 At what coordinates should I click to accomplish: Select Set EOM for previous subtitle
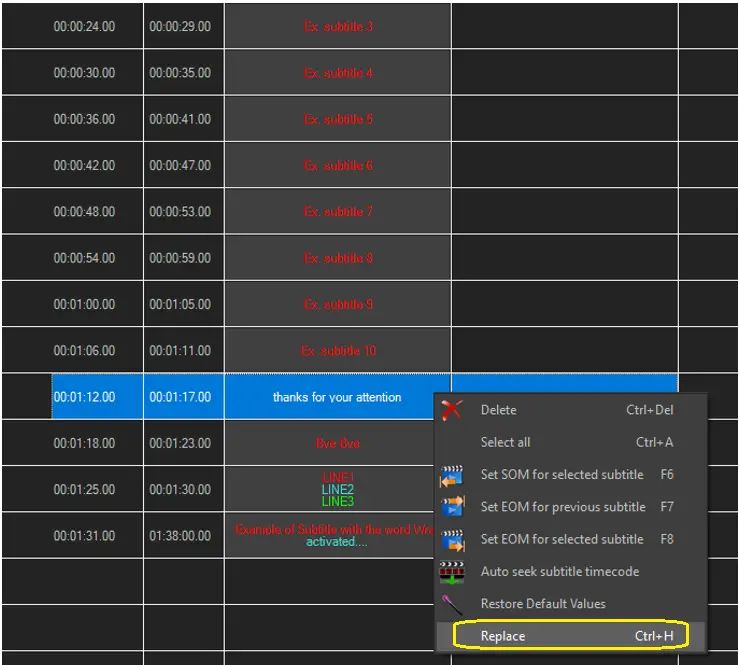(x=563, y=507)
